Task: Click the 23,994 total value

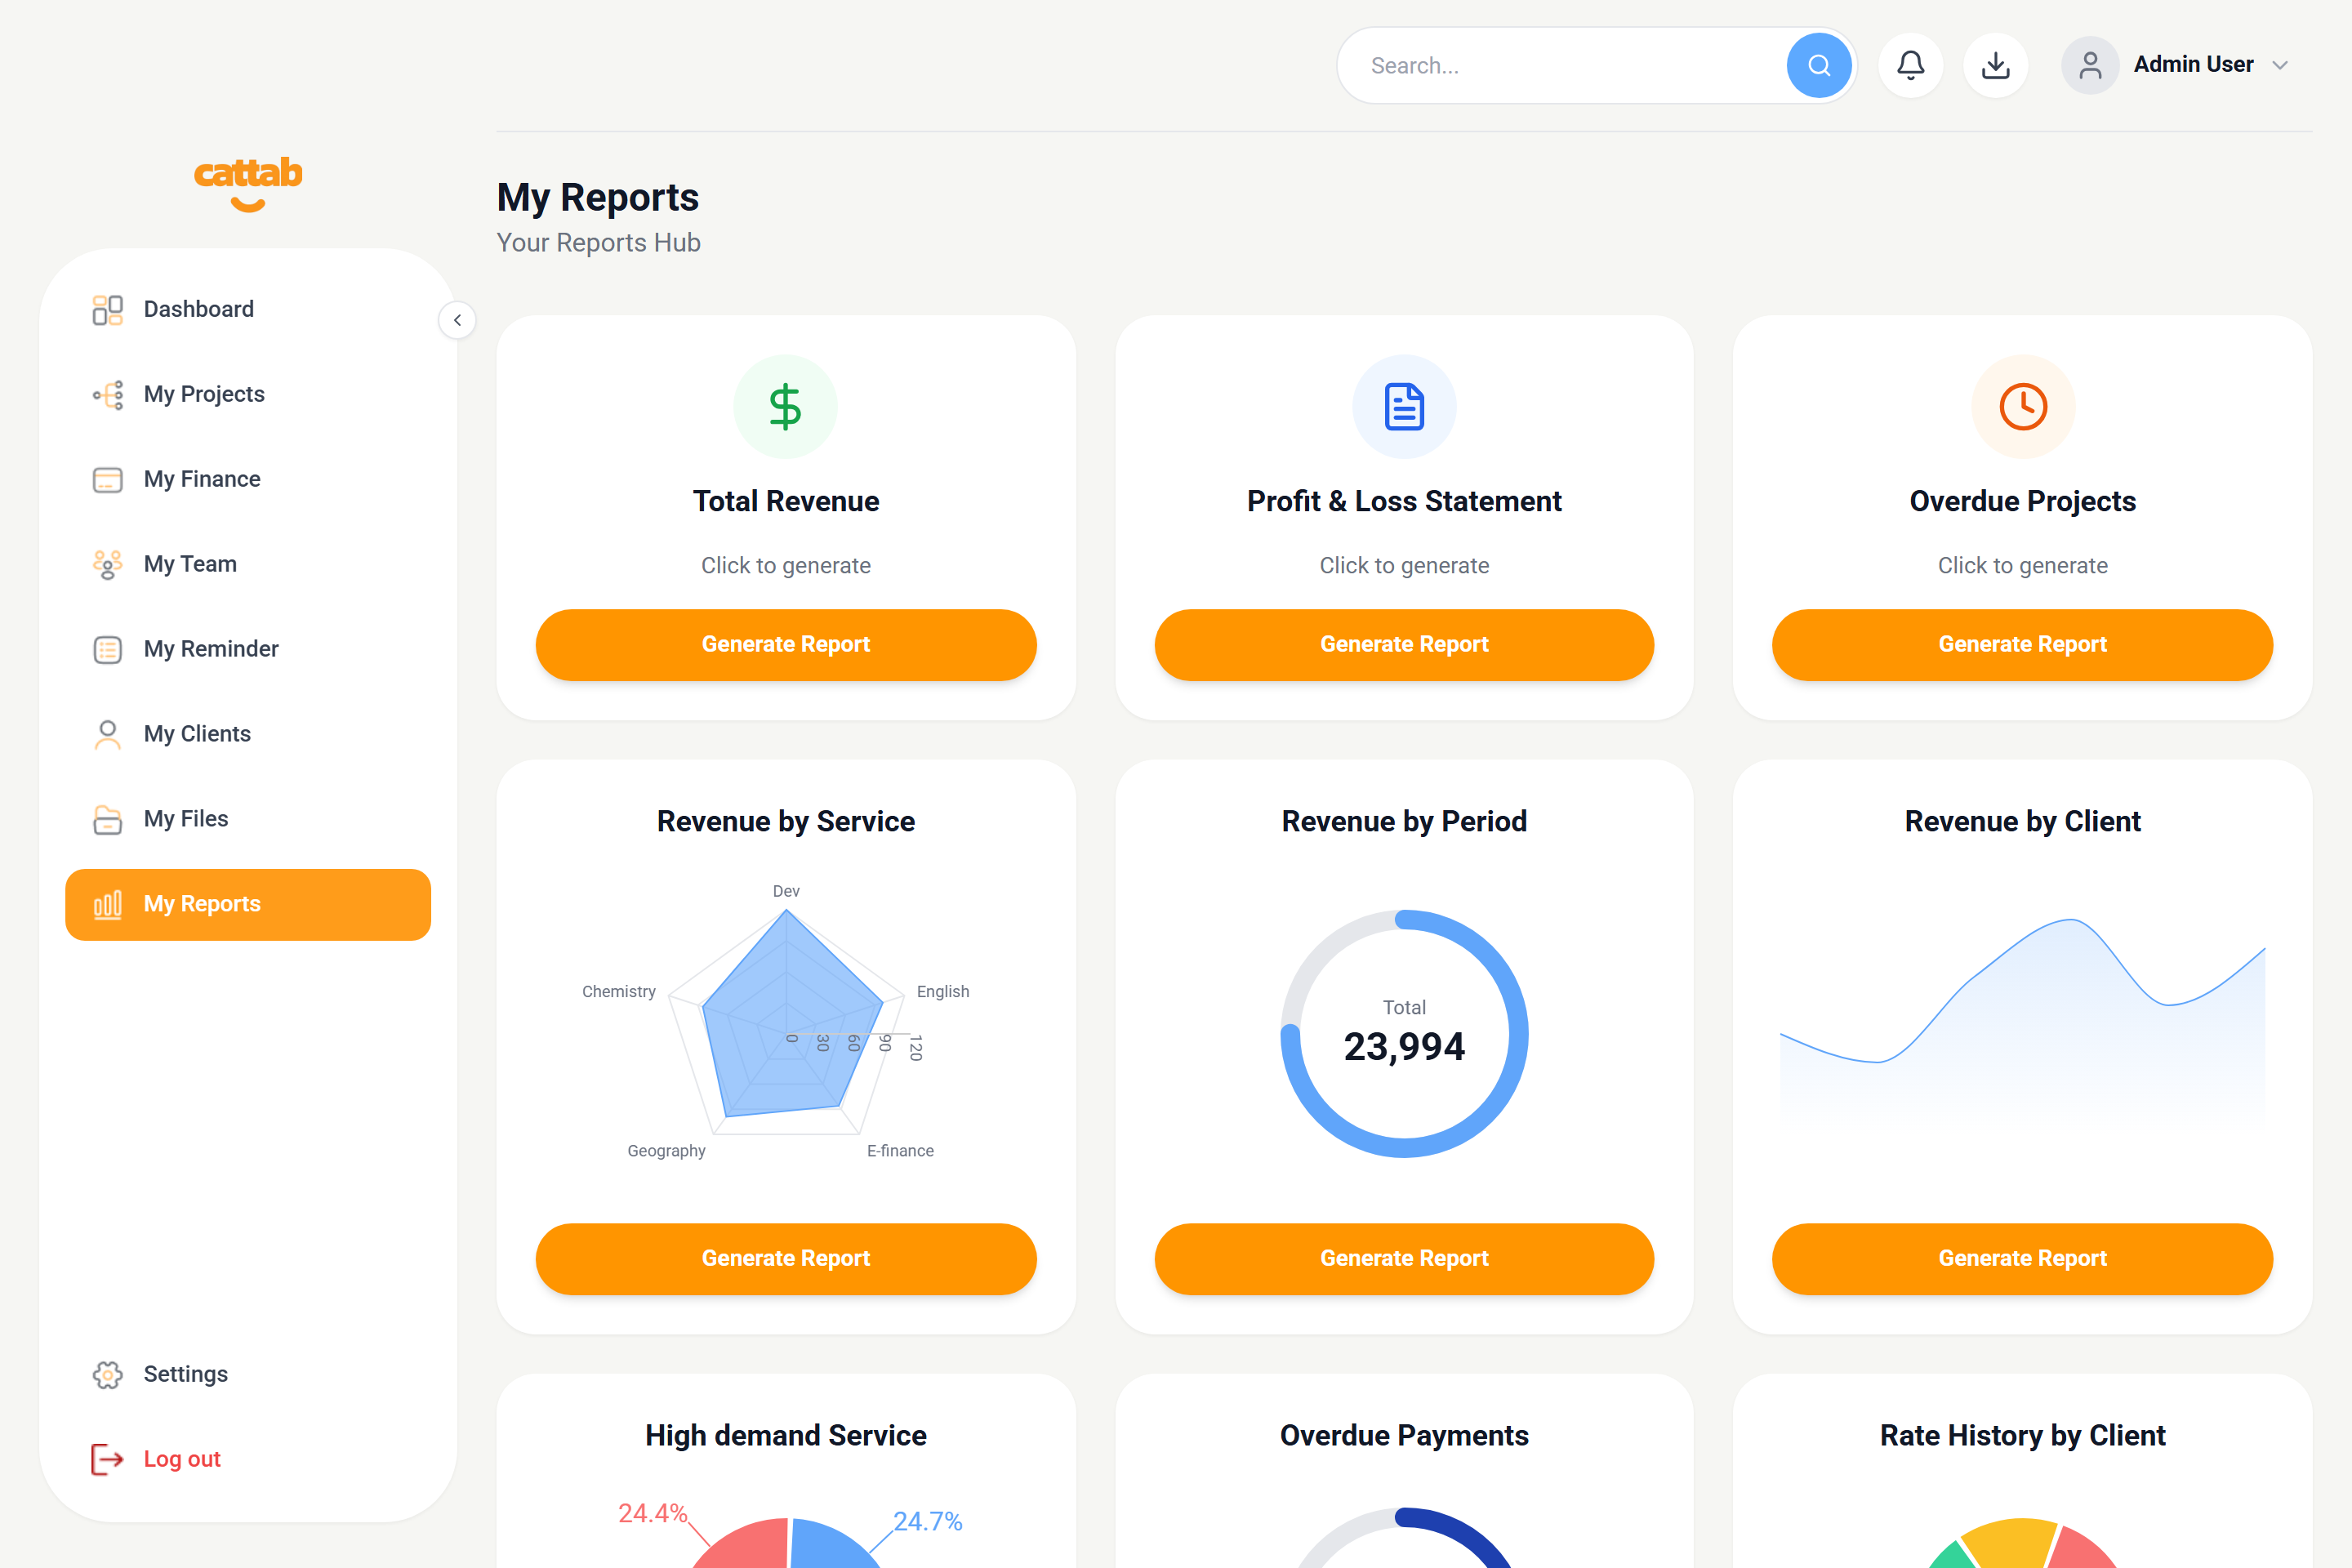Action: [x=1404, y=1047]
